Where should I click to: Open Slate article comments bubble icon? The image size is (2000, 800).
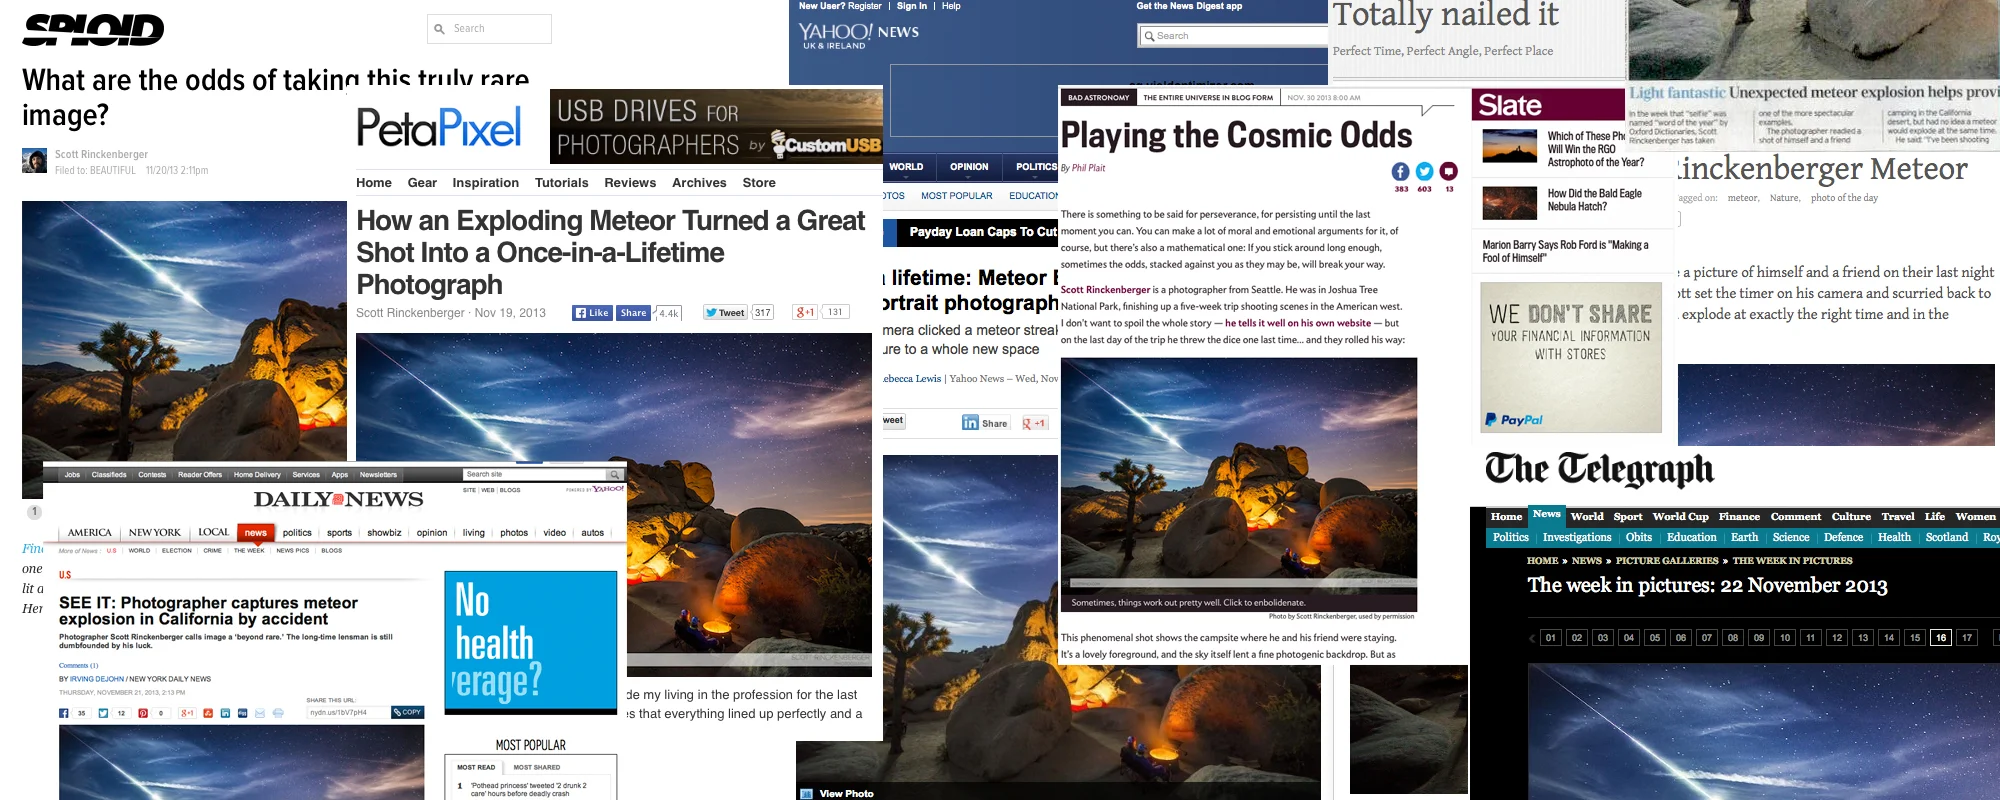(1448, 172)
